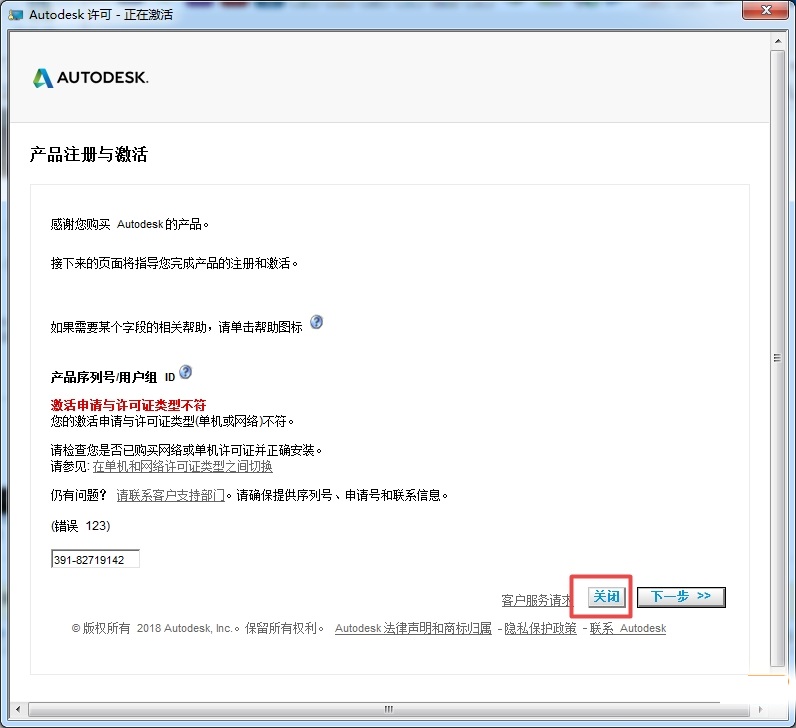Click the 产品注册与激活 page heading
This screenshot has width=796, height=728.
[89, 154]
